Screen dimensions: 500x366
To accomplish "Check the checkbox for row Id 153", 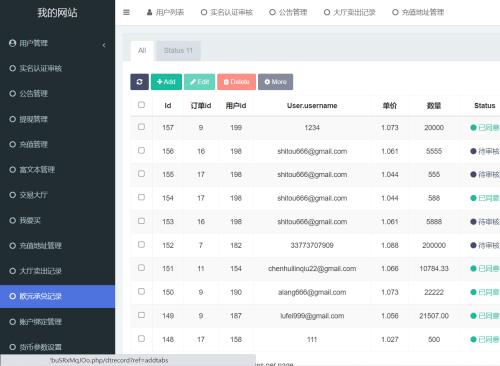I will [141, 221].
